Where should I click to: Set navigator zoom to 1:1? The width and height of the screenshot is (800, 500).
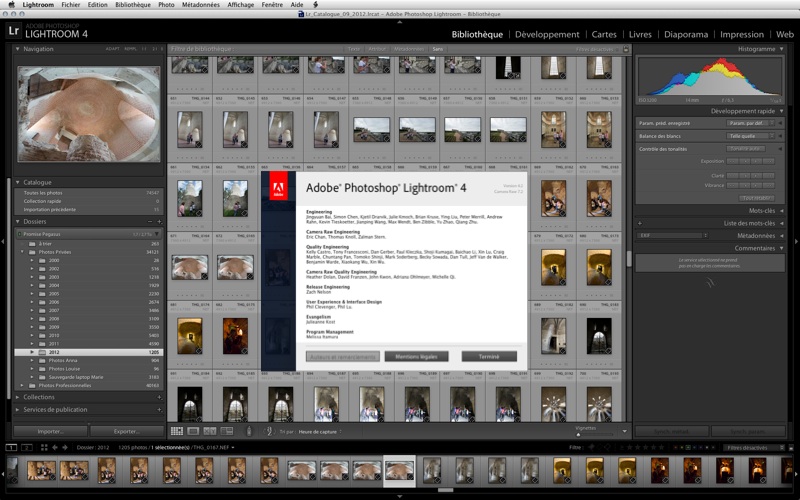click(x=144, y=49)
